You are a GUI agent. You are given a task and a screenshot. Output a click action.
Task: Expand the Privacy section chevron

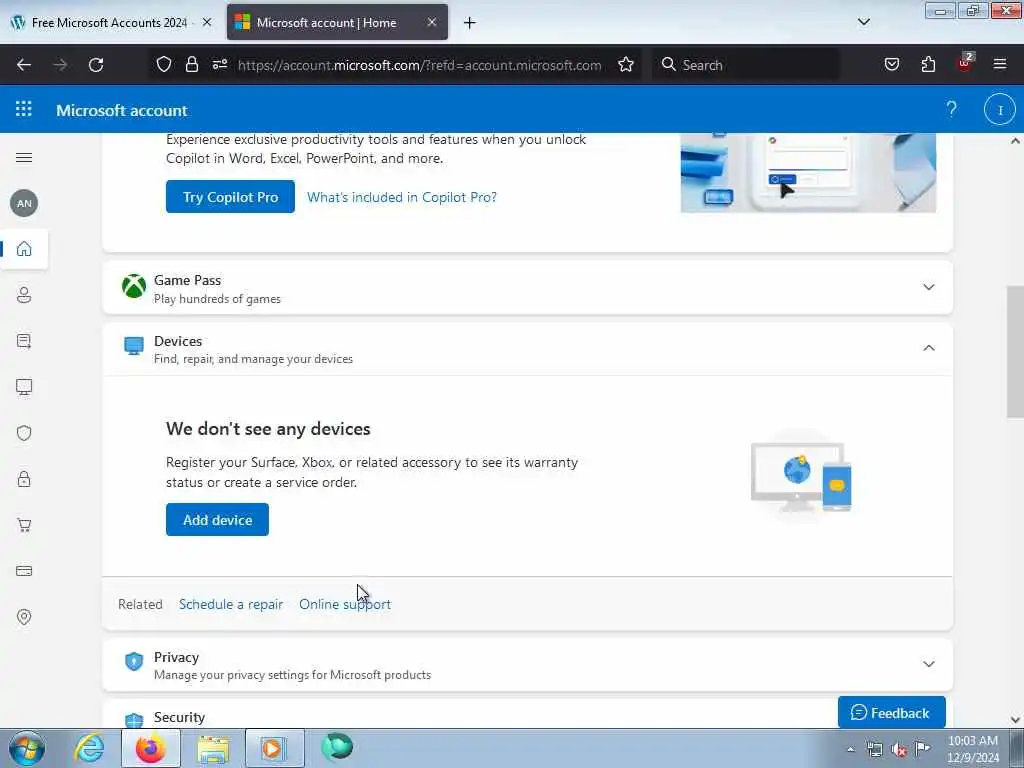point(929,664)
